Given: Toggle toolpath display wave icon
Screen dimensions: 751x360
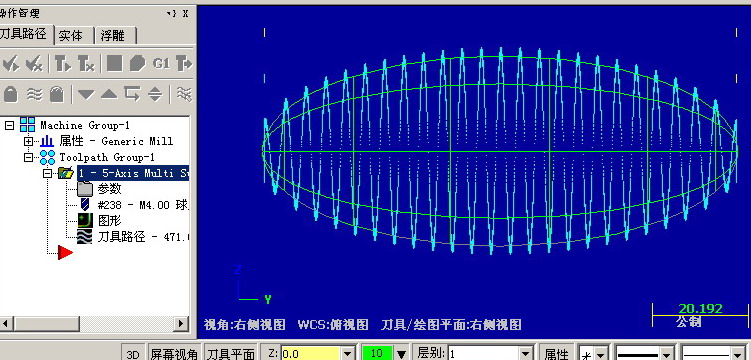Looking at the screenshot, I should point(34,94).
